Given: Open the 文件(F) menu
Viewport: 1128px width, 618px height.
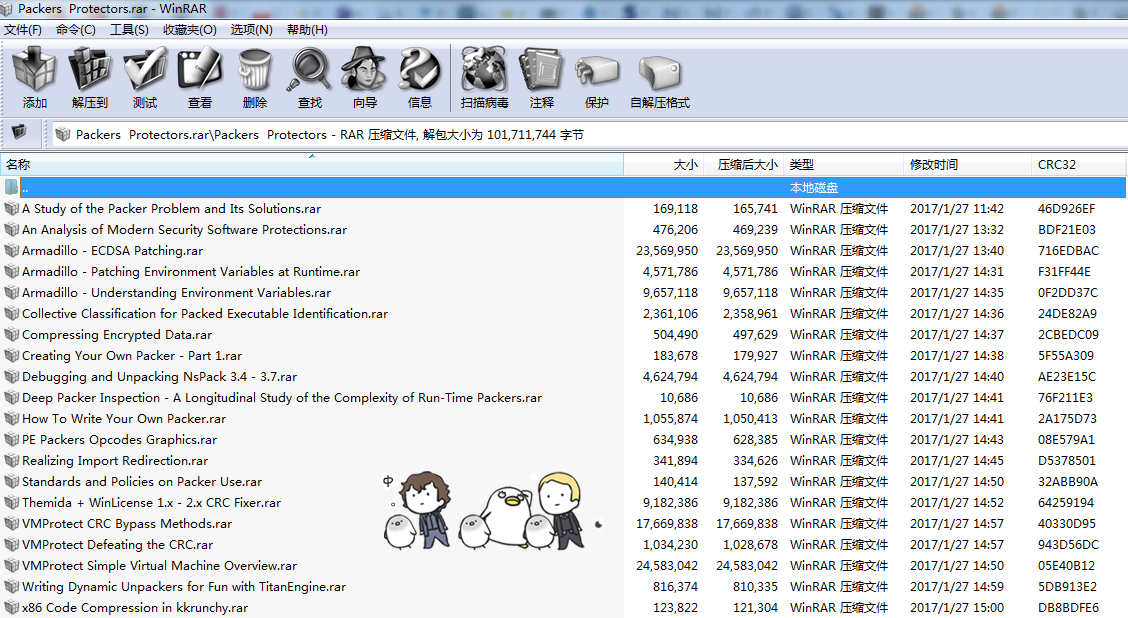Looking at the screenshot, I should [23, 29].
